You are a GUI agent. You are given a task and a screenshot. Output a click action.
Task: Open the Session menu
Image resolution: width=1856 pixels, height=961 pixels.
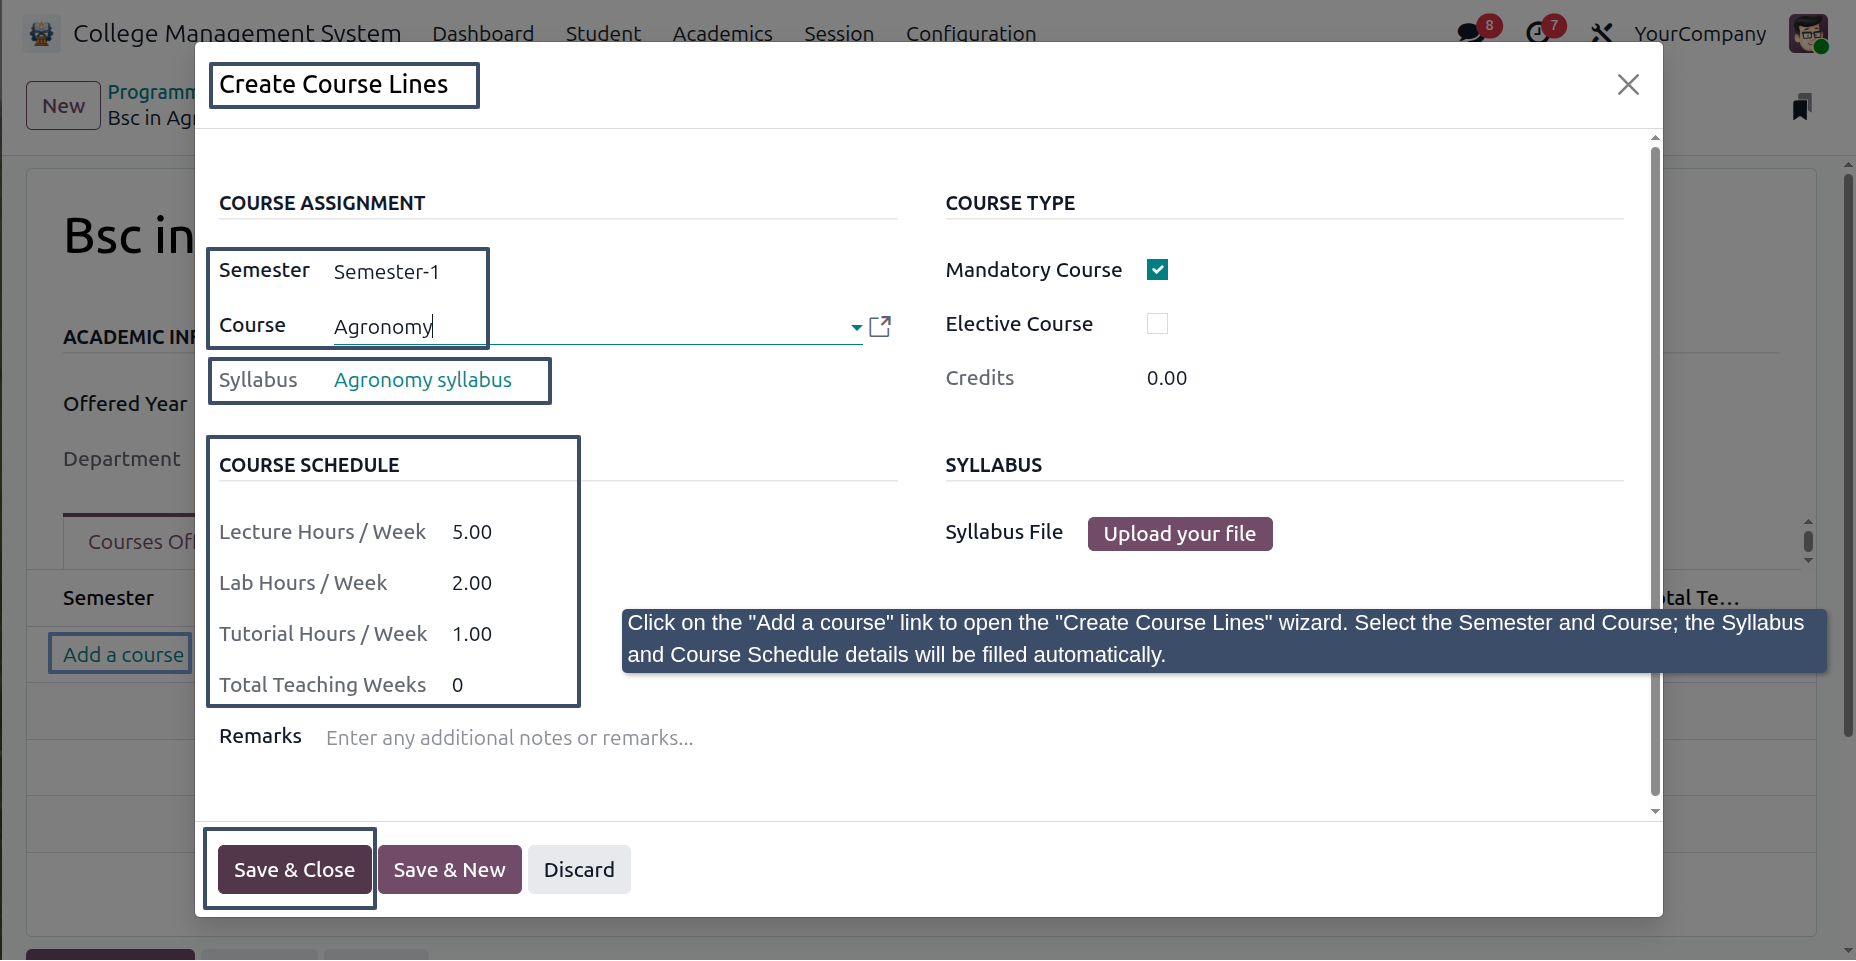[x=839, y=33]
